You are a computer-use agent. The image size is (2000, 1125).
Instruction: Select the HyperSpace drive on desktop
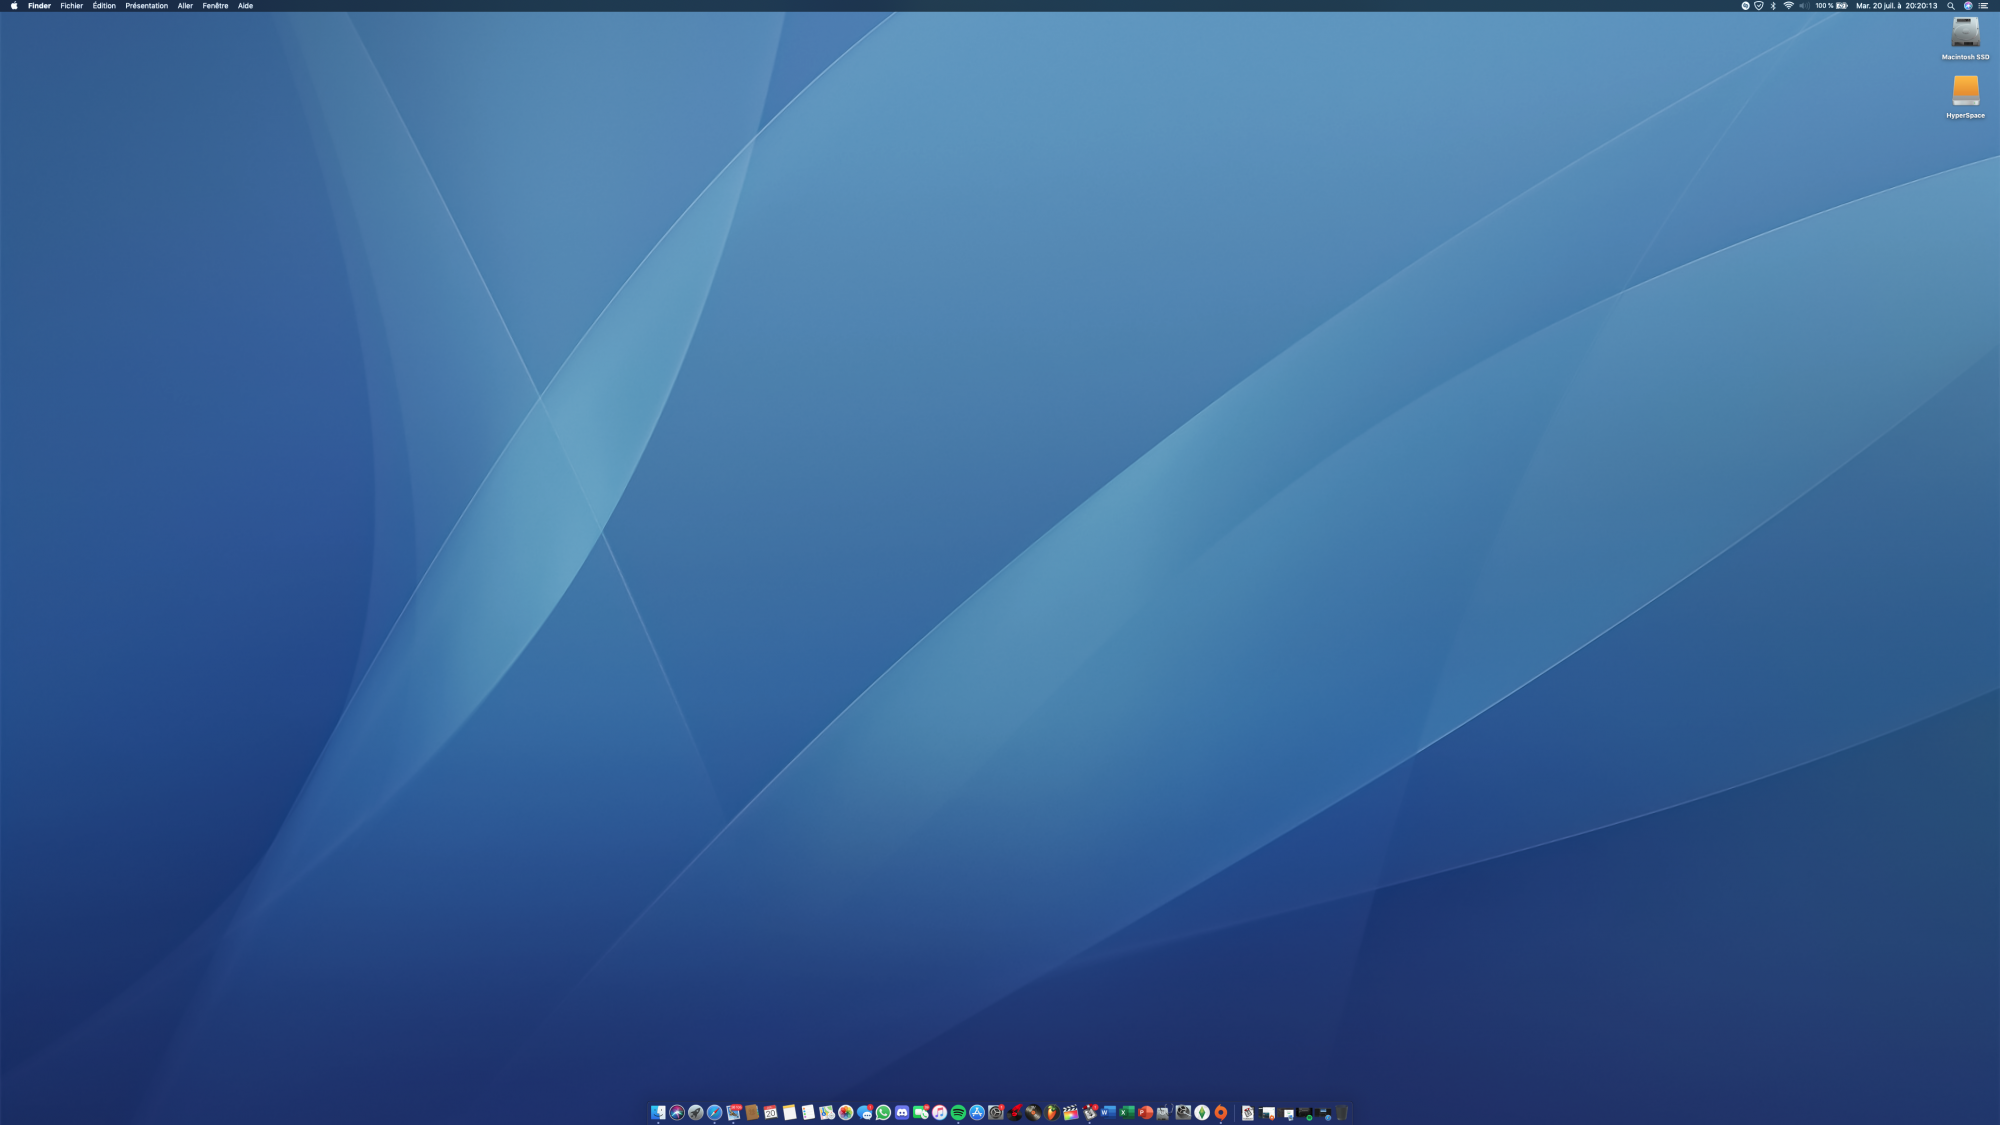tap(1965, 92)
